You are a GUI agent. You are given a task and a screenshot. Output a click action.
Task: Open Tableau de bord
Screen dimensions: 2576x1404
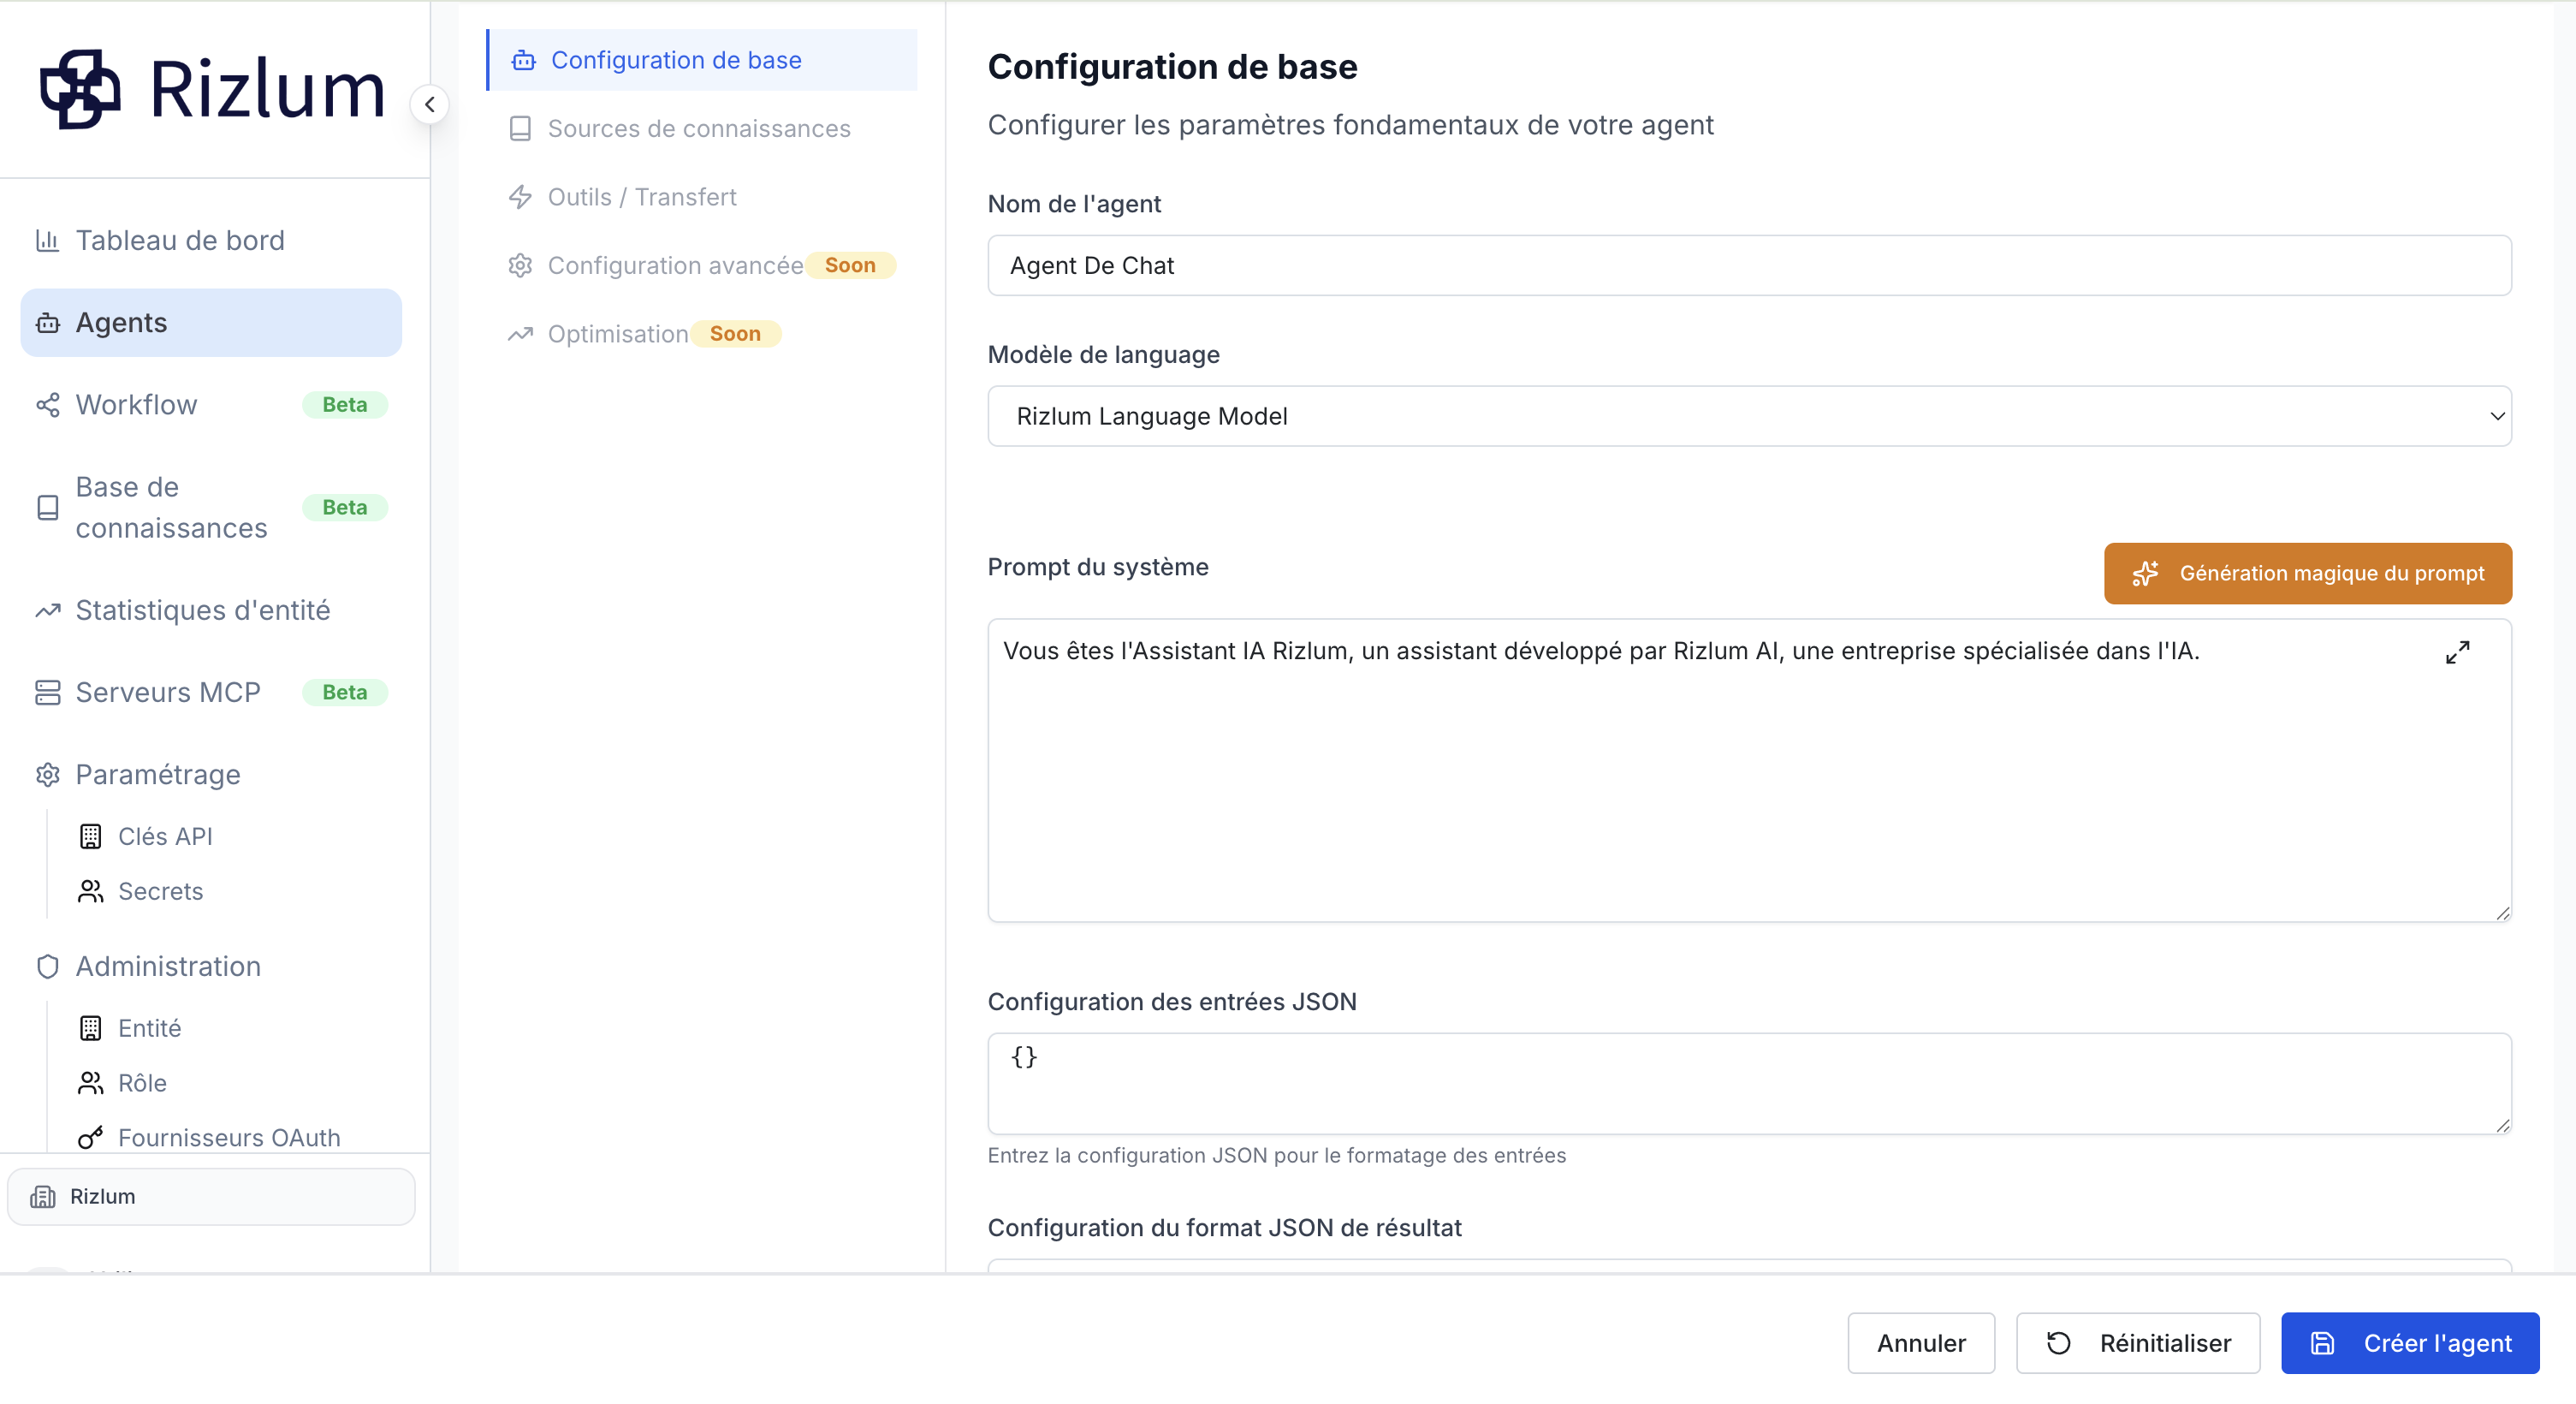pyautogui.click(x=211, y=240)
